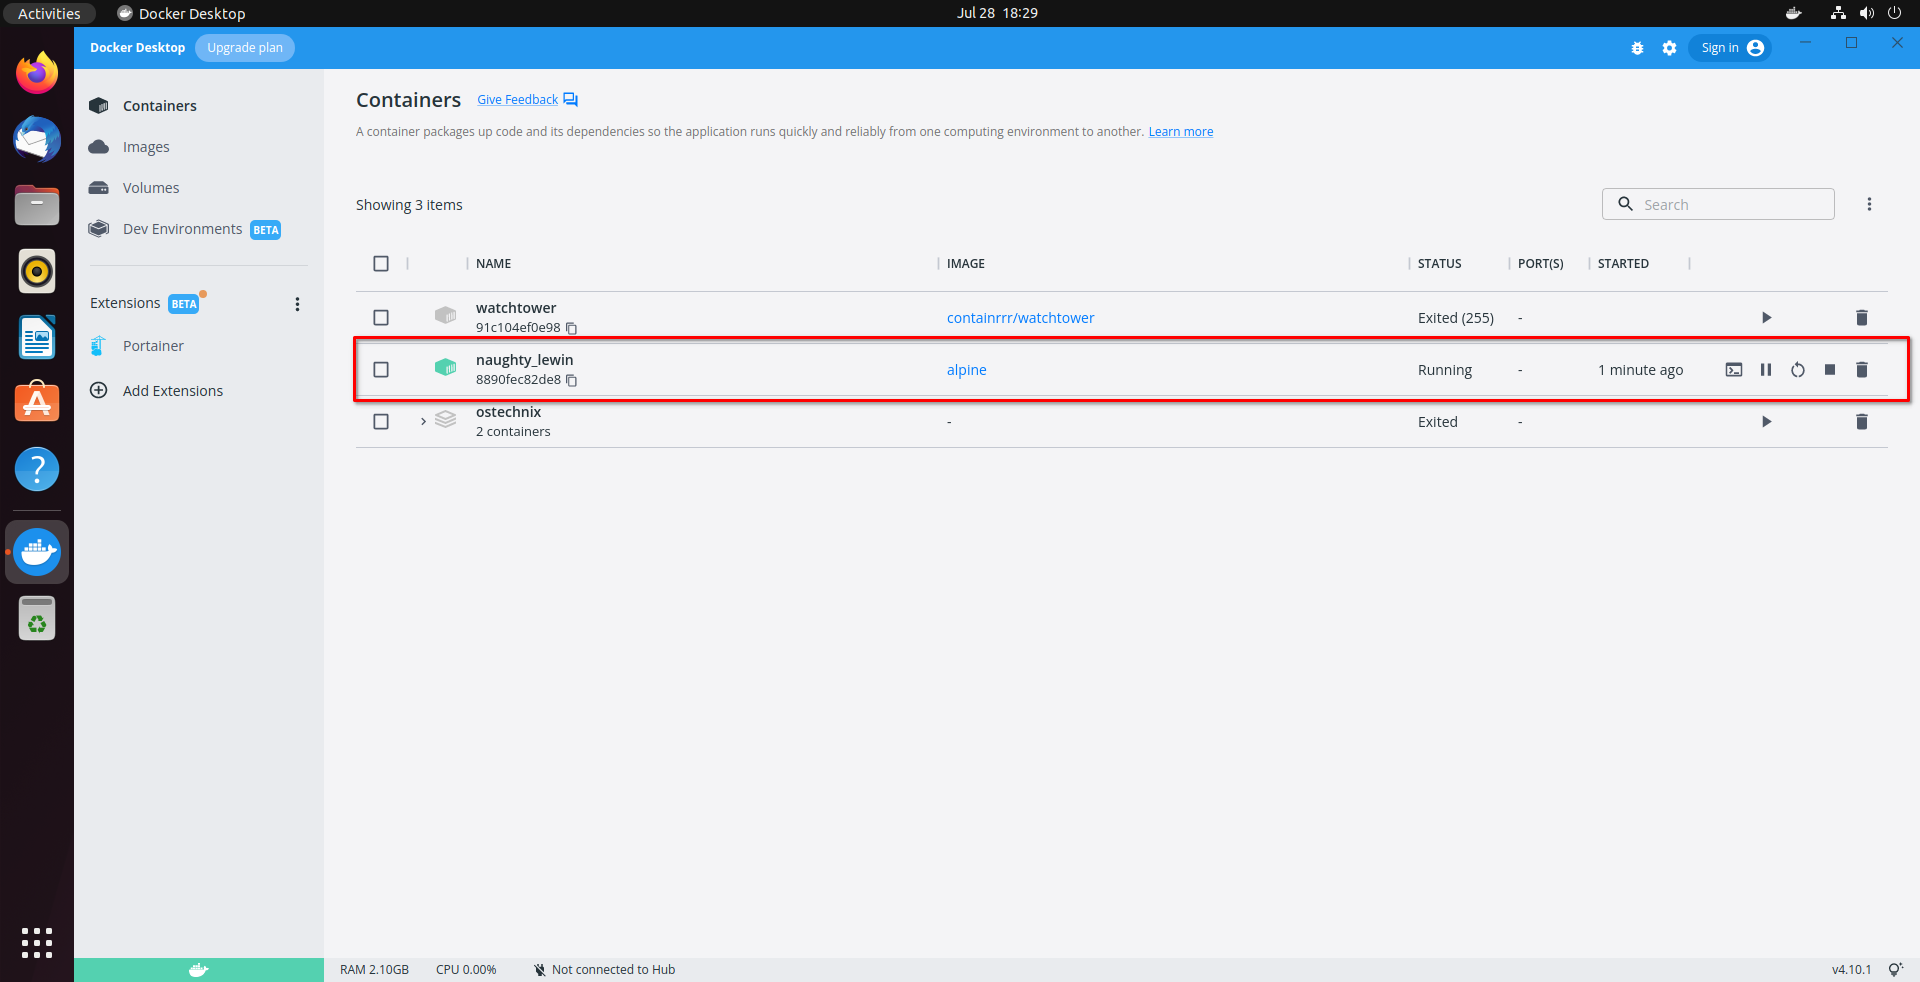Viewport: 1920px width, 982px height.
Task: Open the Give Feedback link
Action: click(x=517, y=99)
